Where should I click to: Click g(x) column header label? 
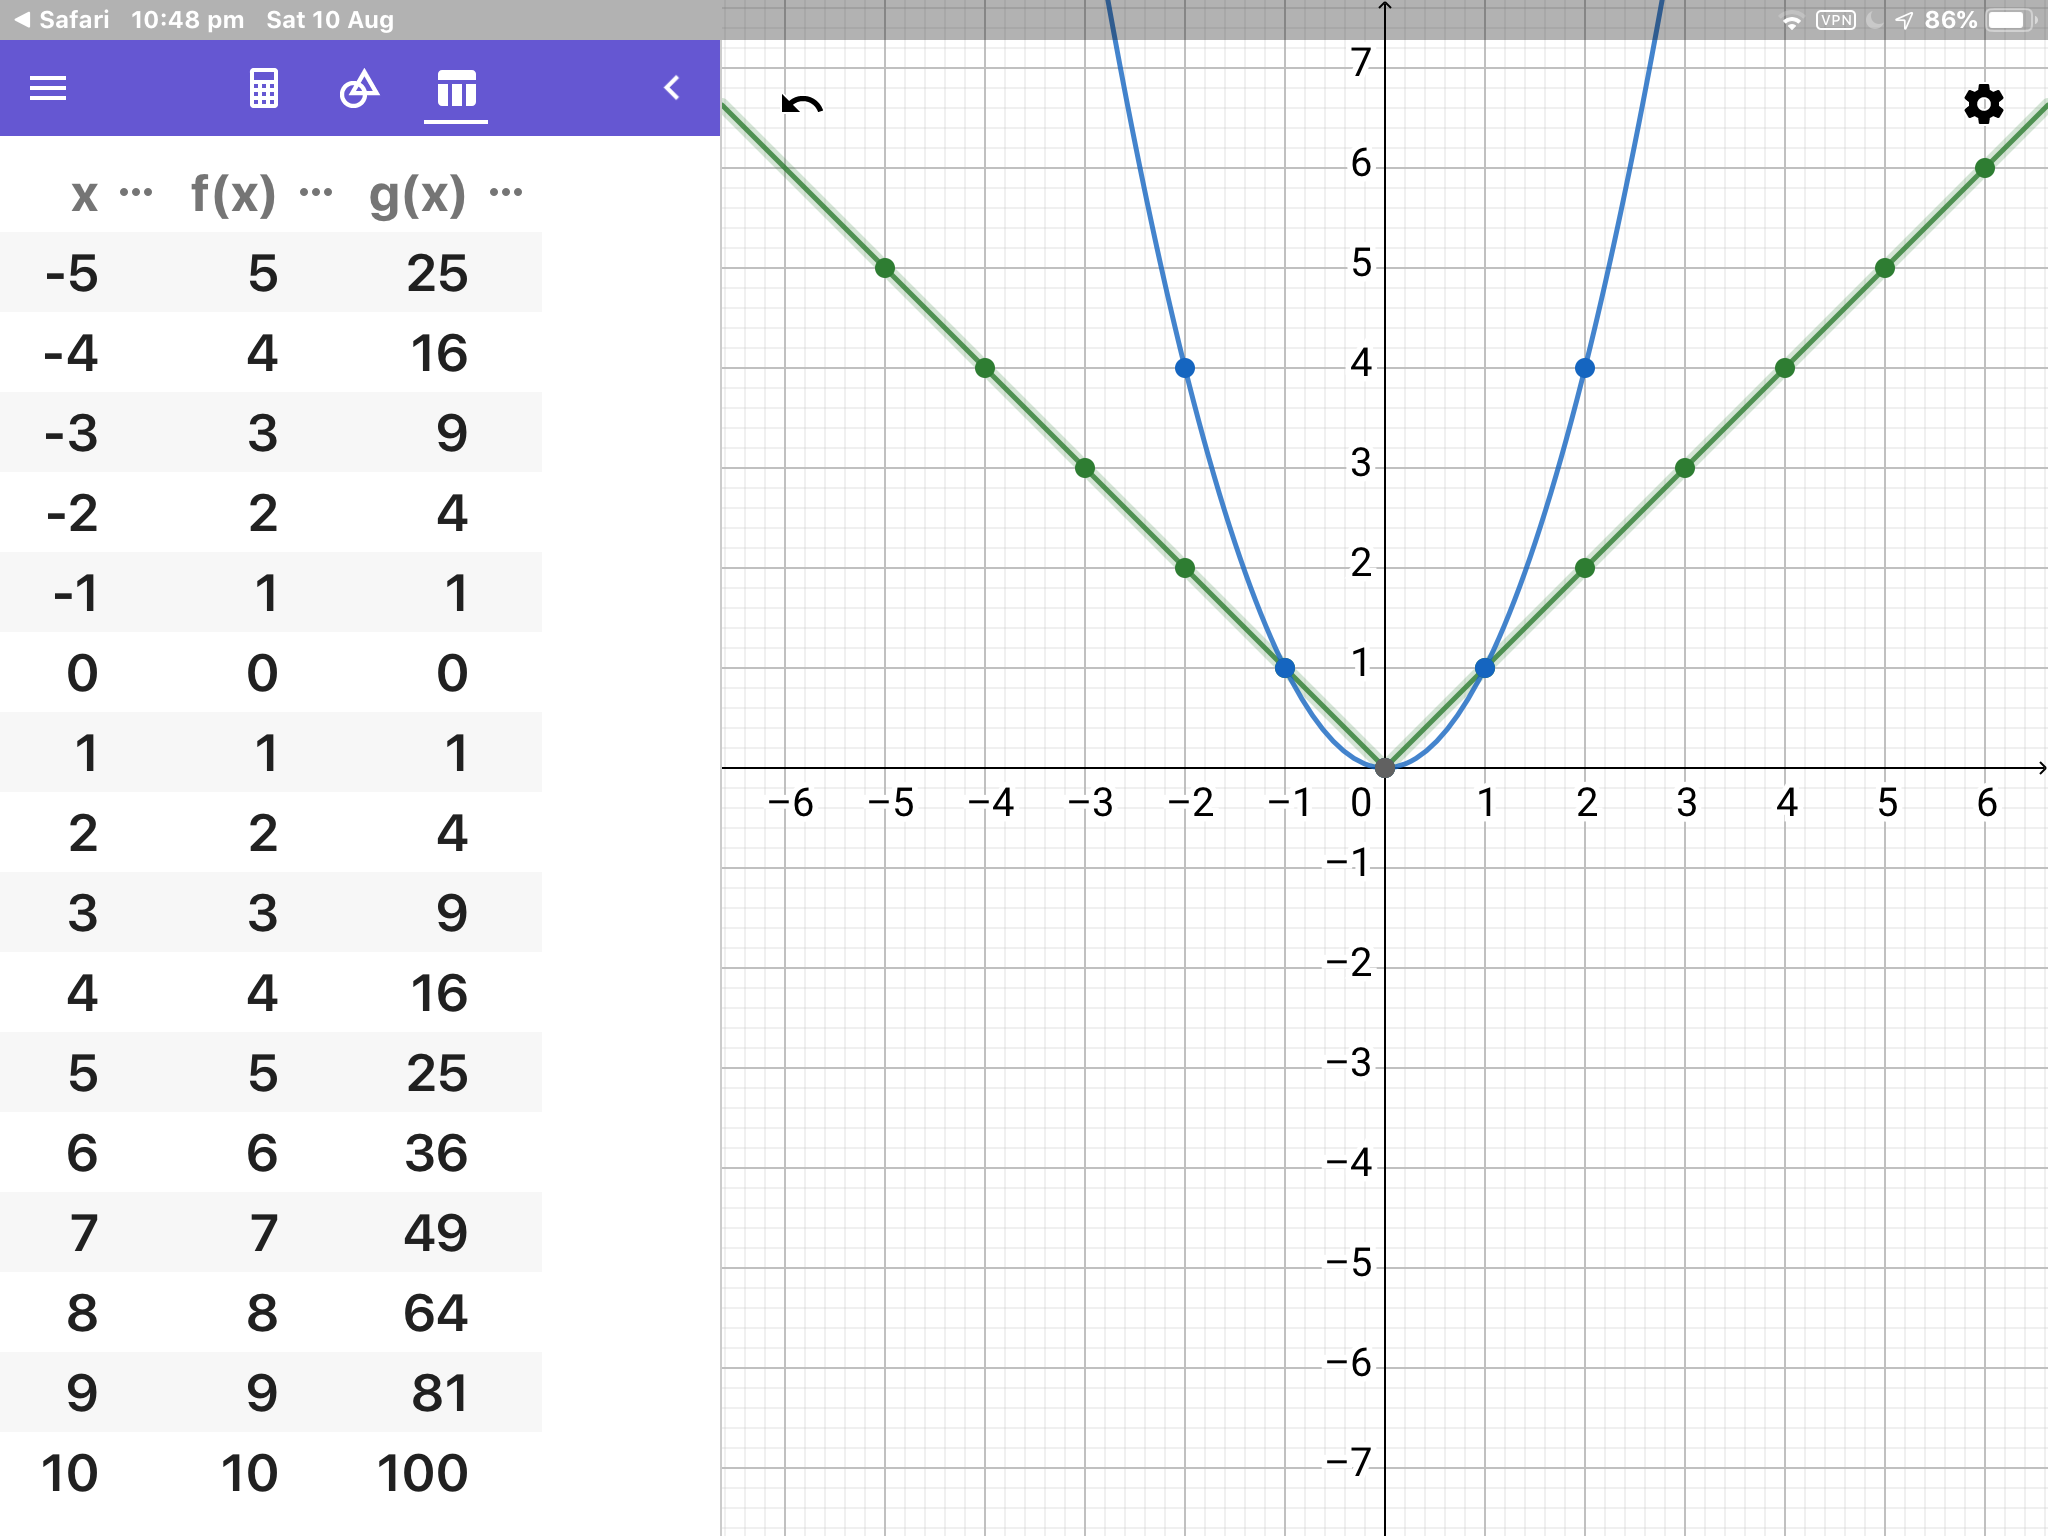[417, 193]
